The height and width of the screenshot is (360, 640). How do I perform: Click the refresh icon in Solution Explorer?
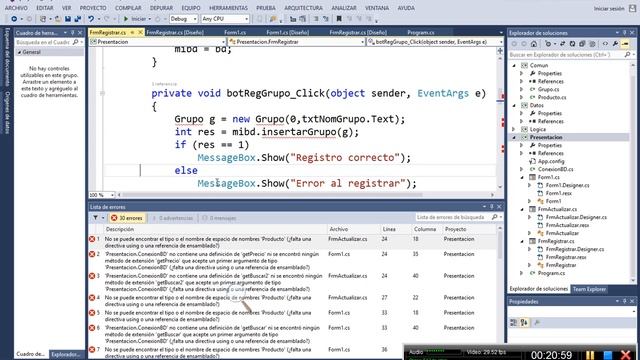pyautogui.click(x=572, y=44)
